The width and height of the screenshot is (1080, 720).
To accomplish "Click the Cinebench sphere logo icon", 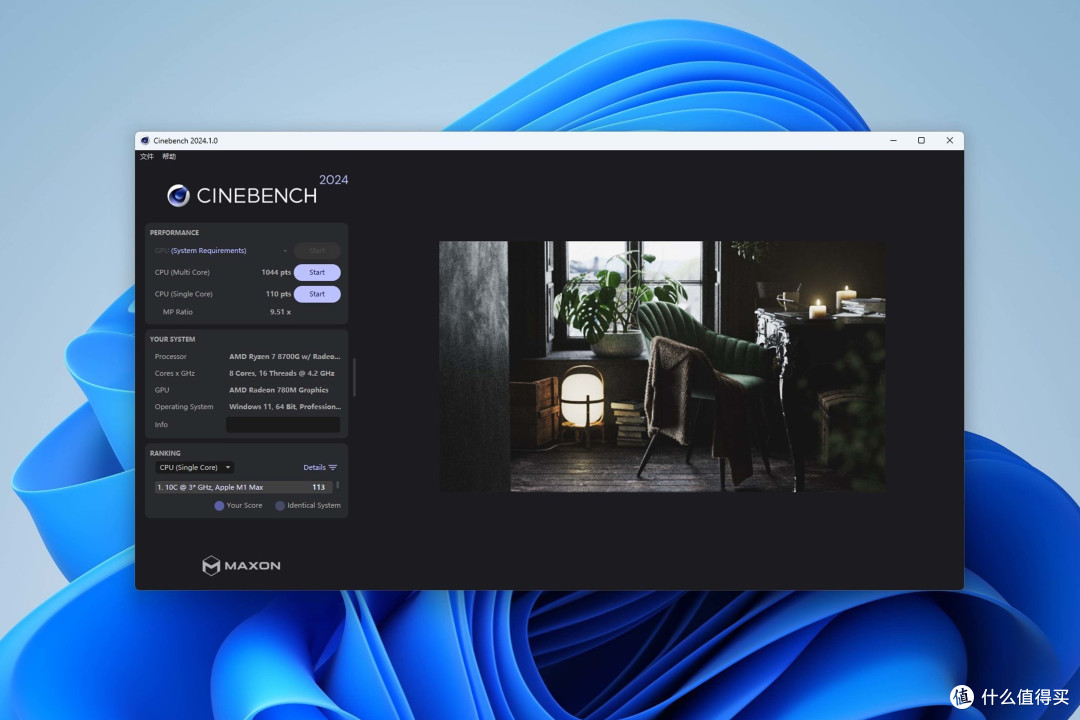I will [178, 196].
